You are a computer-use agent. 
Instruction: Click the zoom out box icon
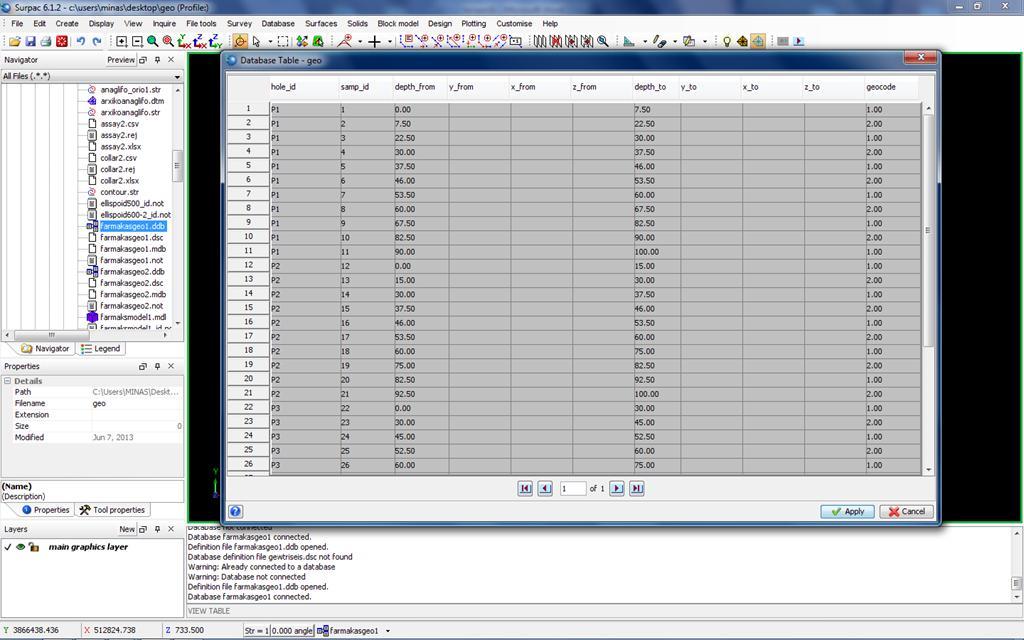click(137, 41)
